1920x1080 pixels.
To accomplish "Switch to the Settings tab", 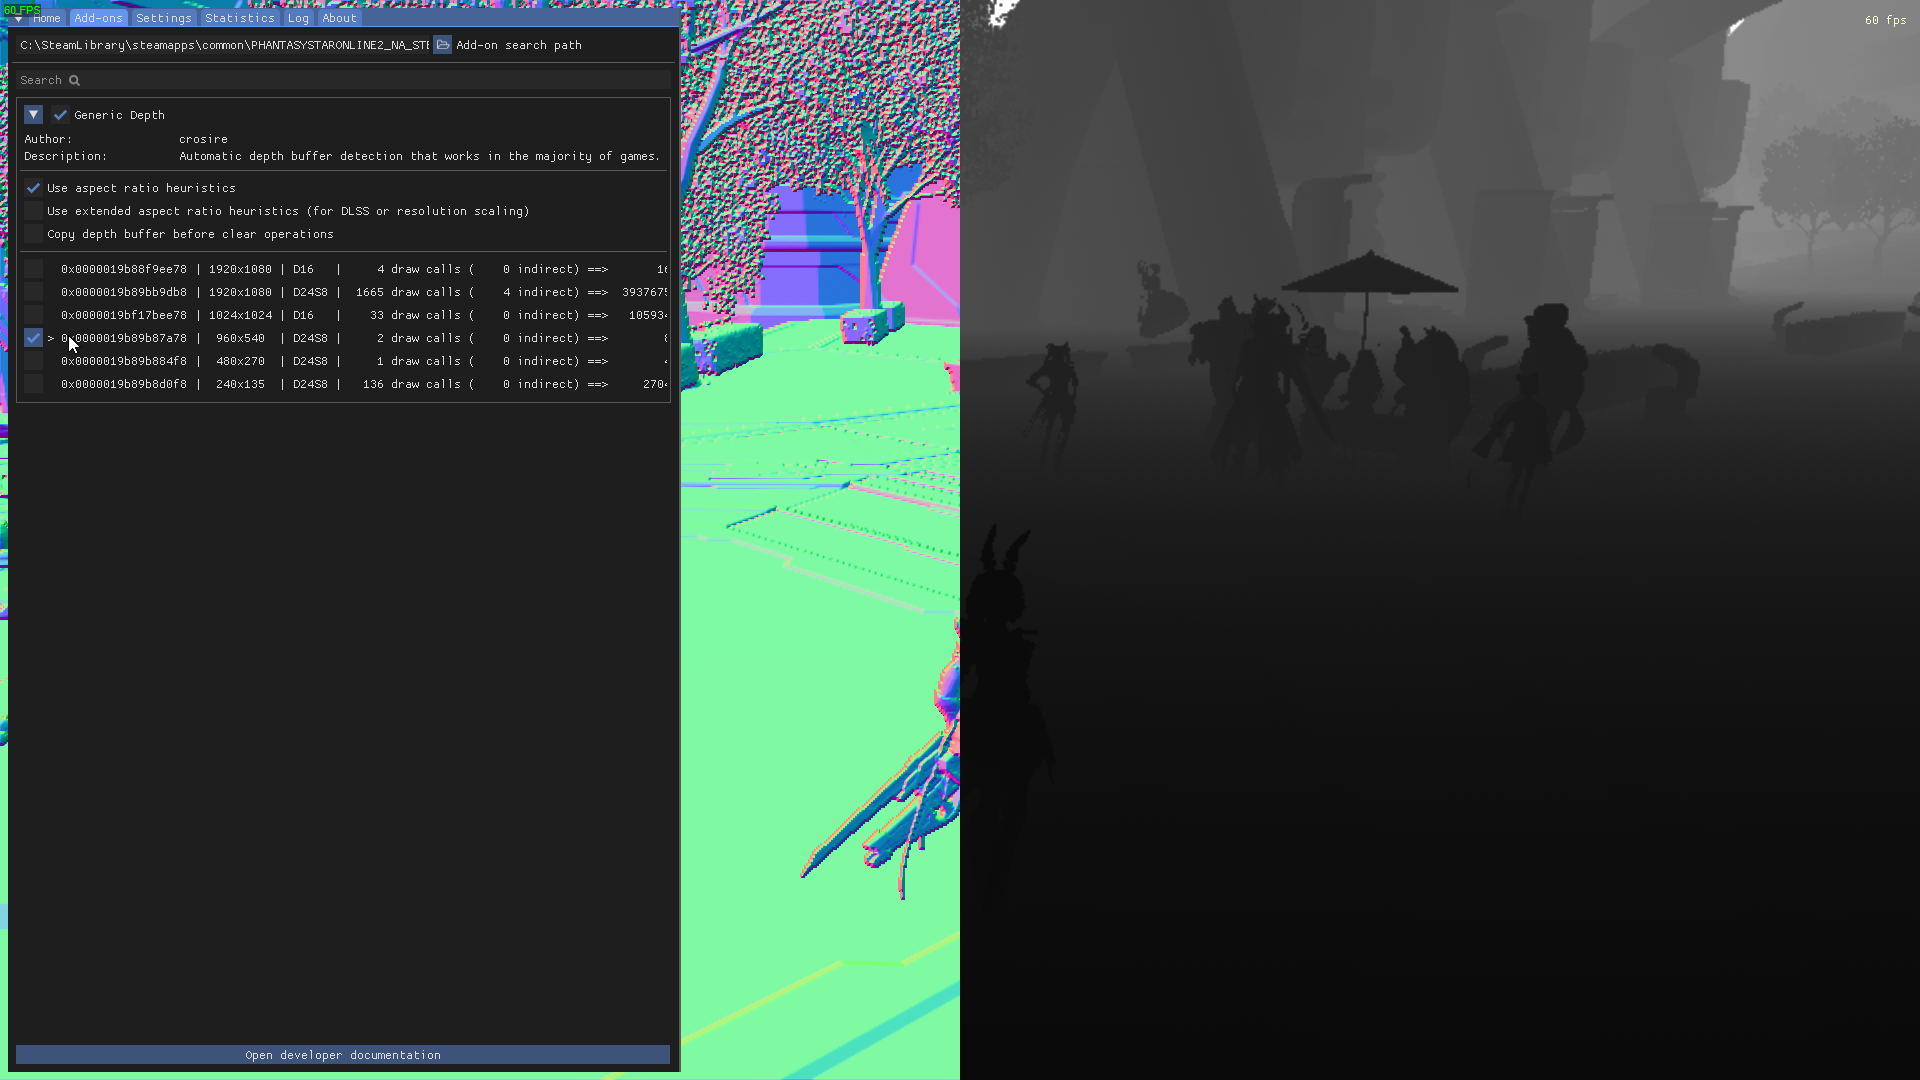I will coord(163,18).
